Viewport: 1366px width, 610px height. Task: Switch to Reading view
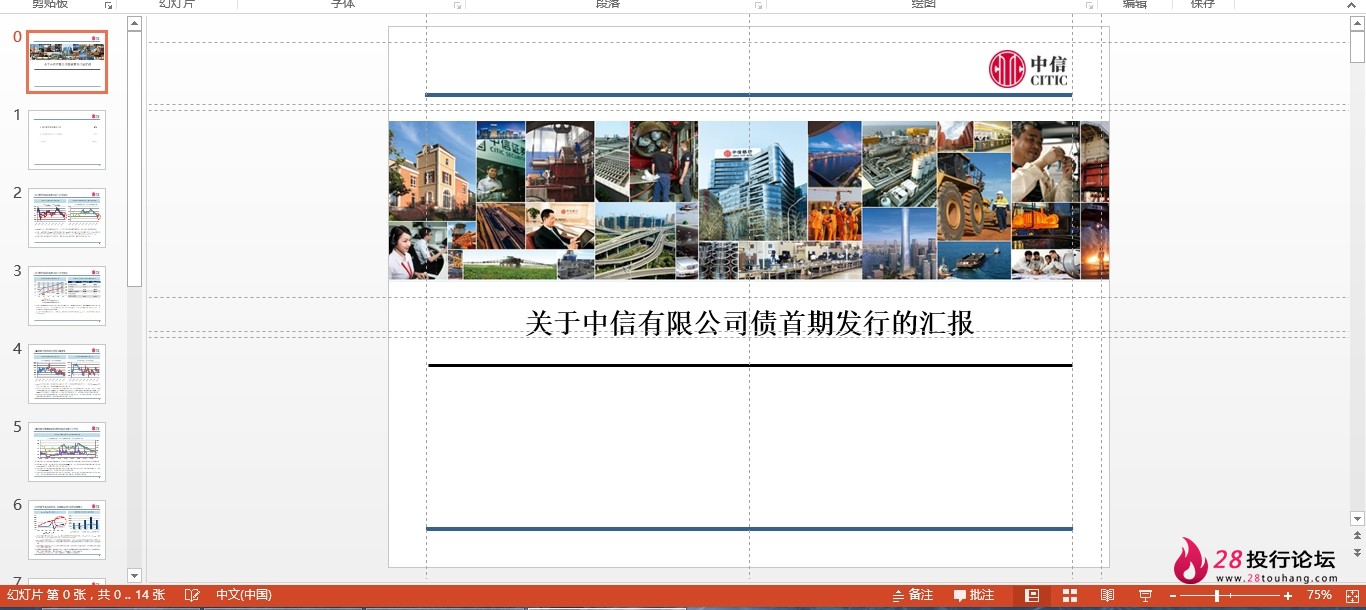pyautogui.click(x=1107, y=596)
